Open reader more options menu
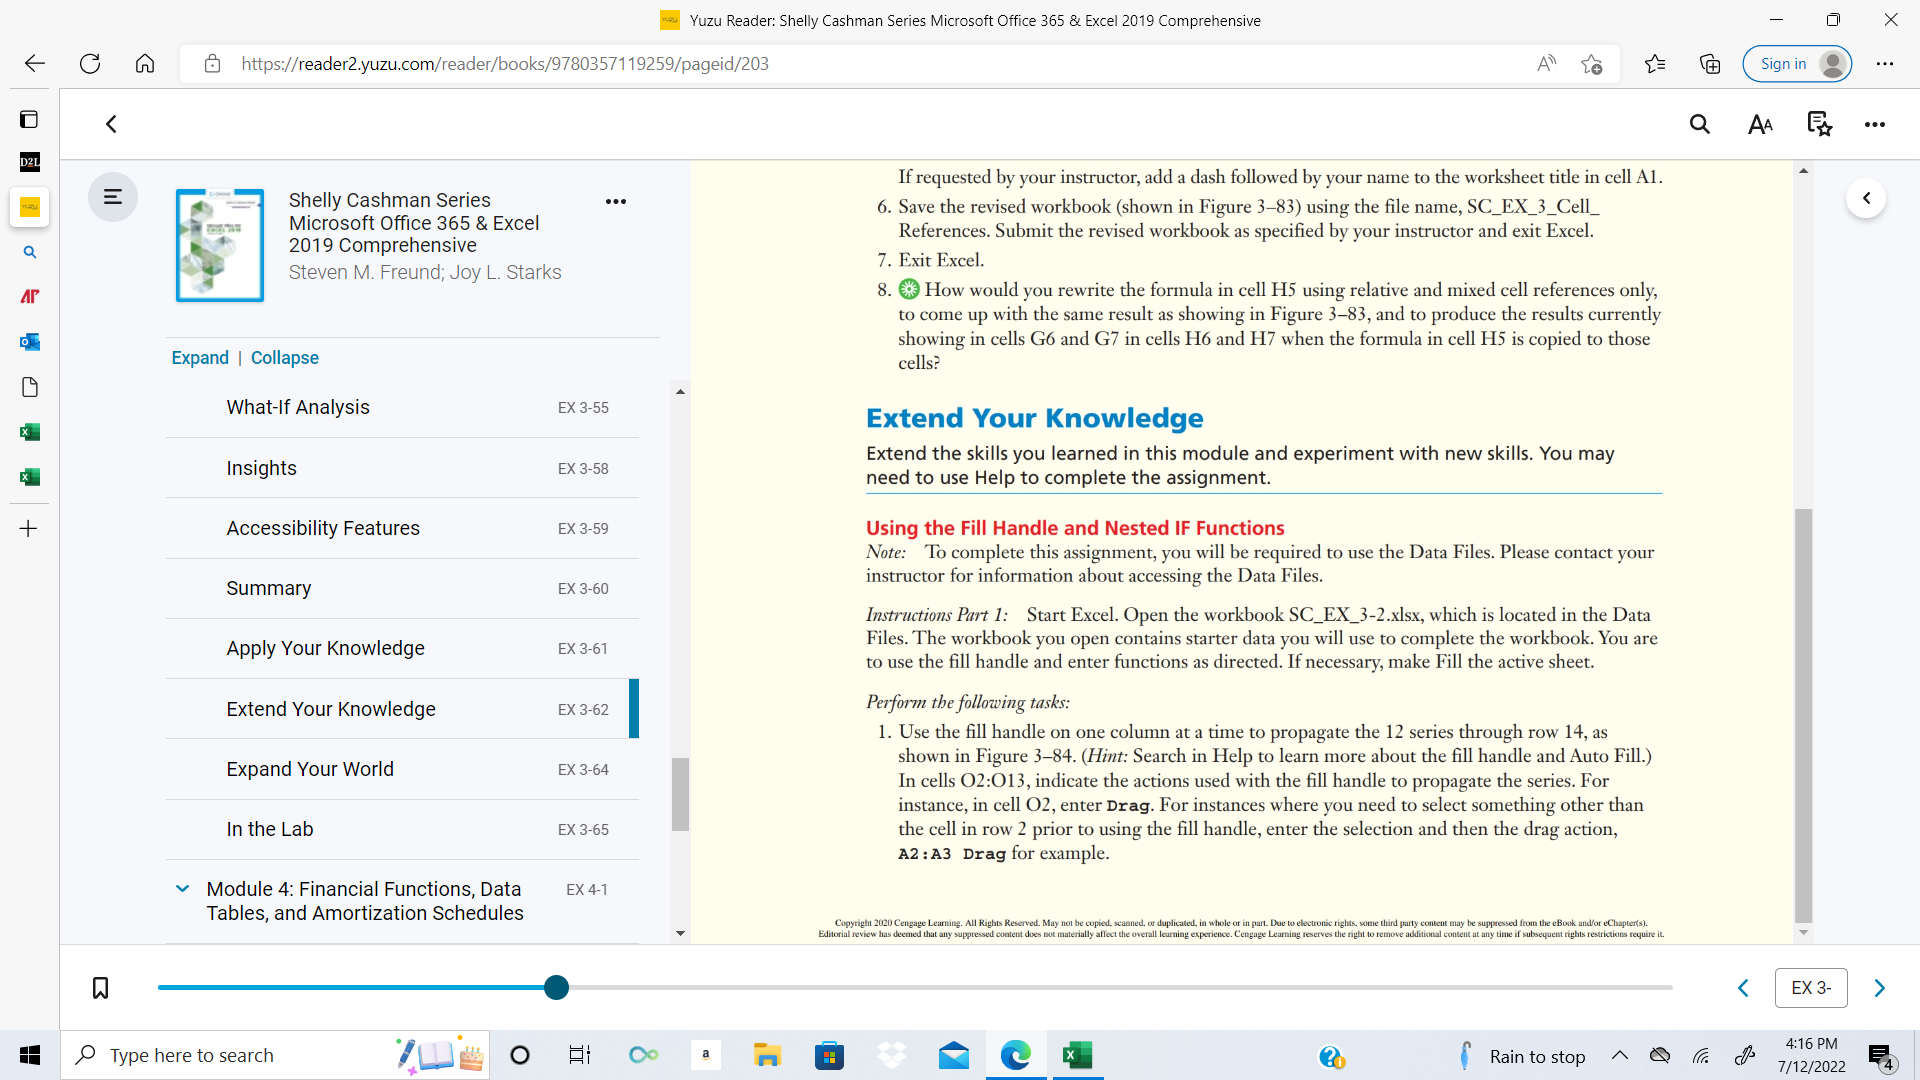Screen dimensions: 1920x1080 [1875, 124]
